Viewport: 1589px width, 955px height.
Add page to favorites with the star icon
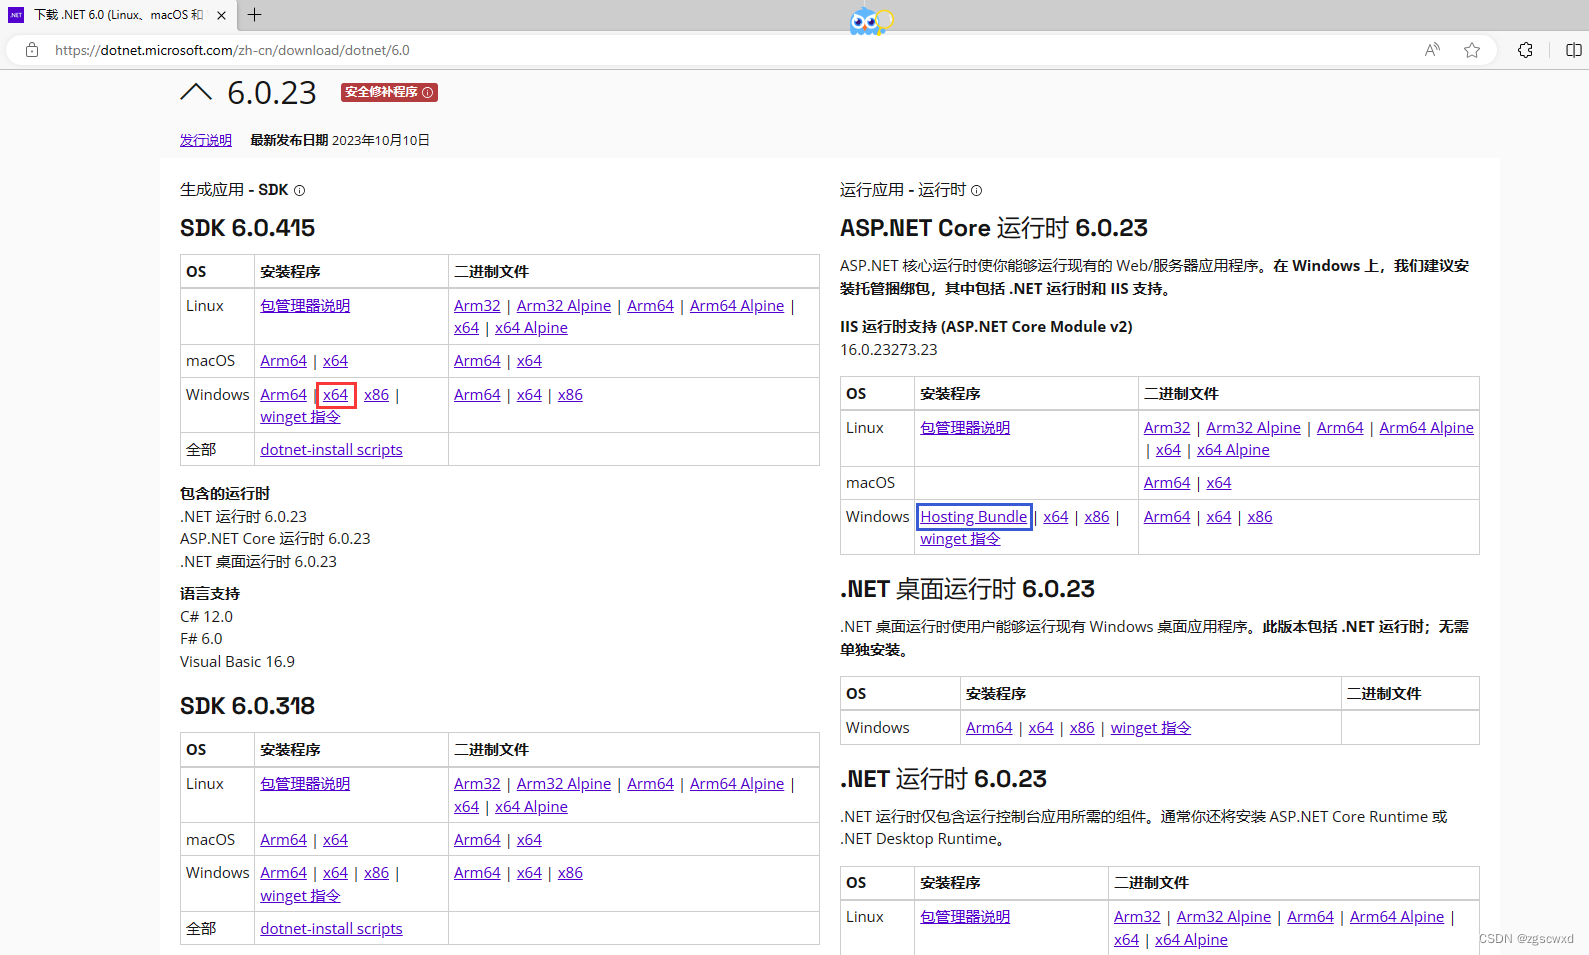1472,50
